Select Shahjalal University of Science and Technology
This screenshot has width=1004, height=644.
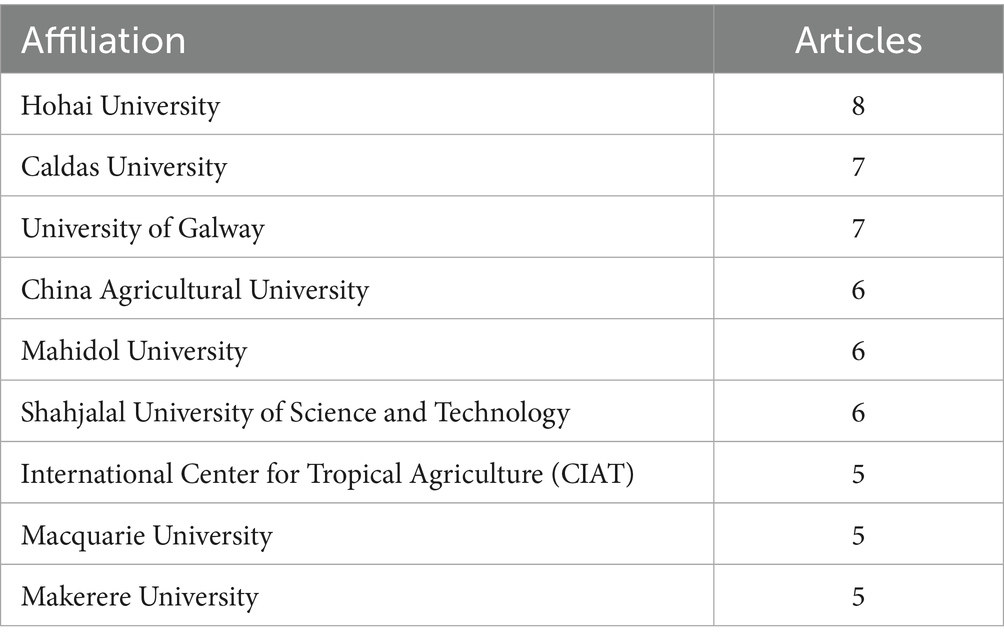click(295, 412)
